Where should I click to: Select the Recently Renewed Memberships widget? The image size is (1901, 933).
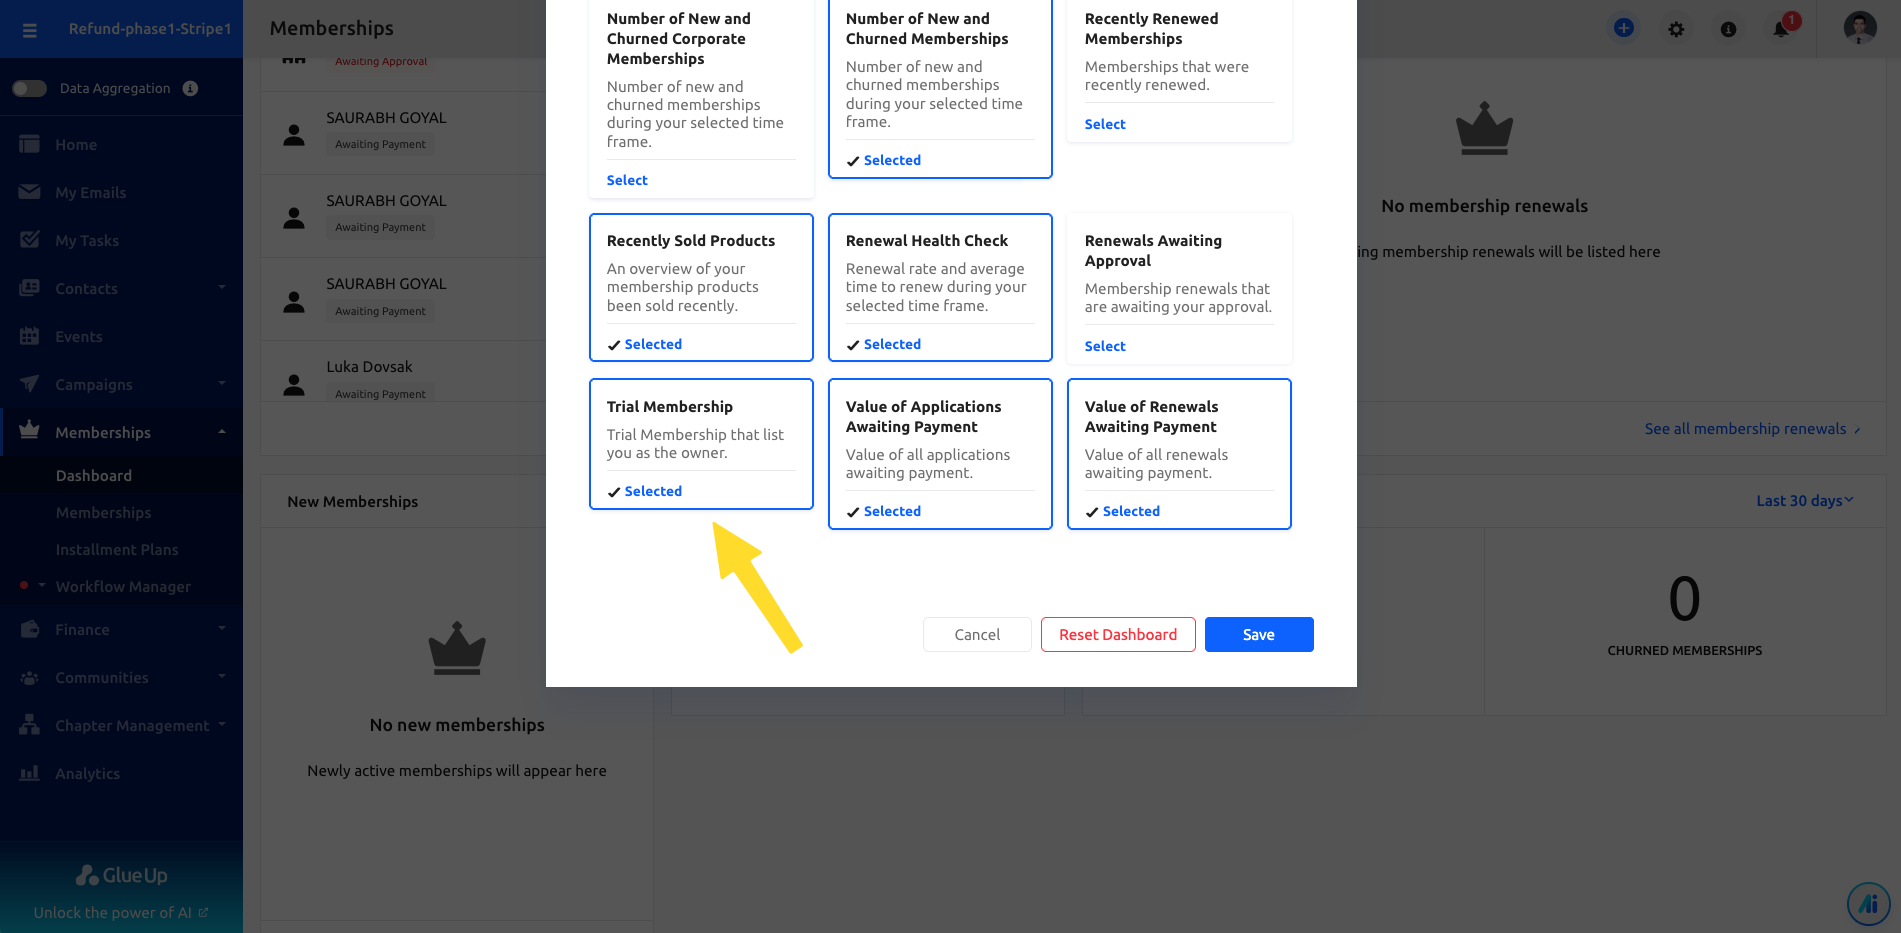click(x=1105, y=124)
